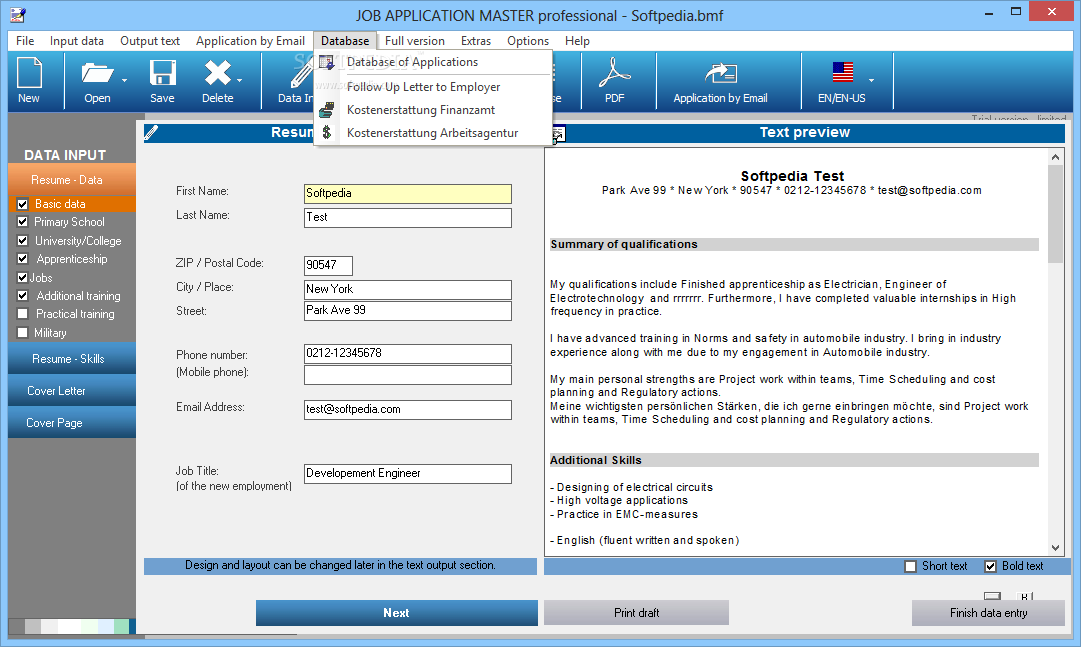Viewport: 1081px width, 647px height.
Task: Click the Next button
Action: pyautogui.click(x=396, y=613)
